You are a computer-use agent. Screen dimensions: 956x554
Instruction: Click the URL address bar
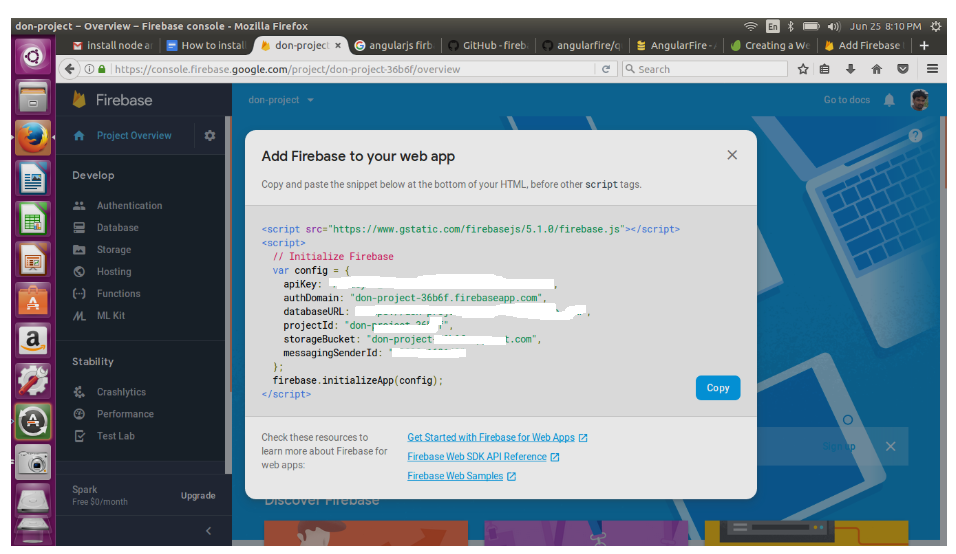point(354,69)
